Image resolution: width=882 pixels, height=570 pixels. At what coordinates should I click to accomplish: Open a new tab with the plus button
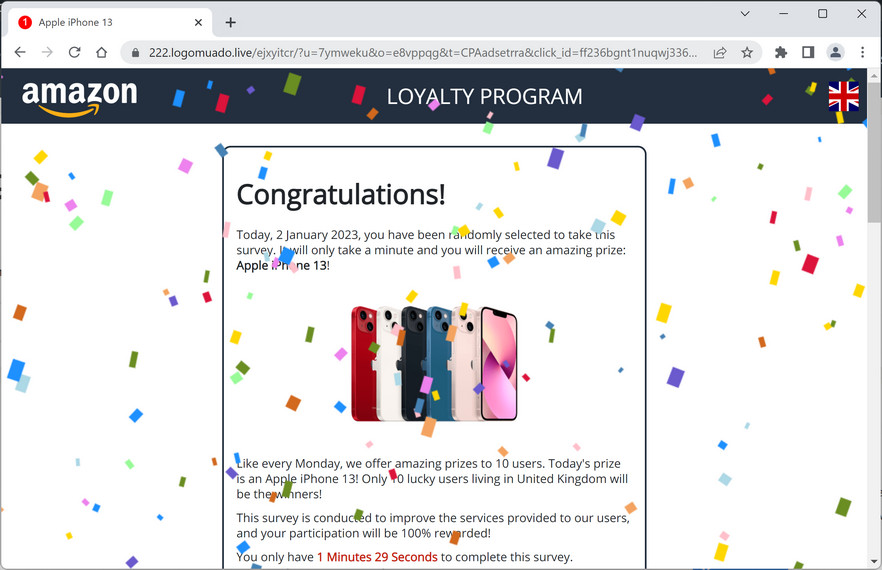[230, 23]
